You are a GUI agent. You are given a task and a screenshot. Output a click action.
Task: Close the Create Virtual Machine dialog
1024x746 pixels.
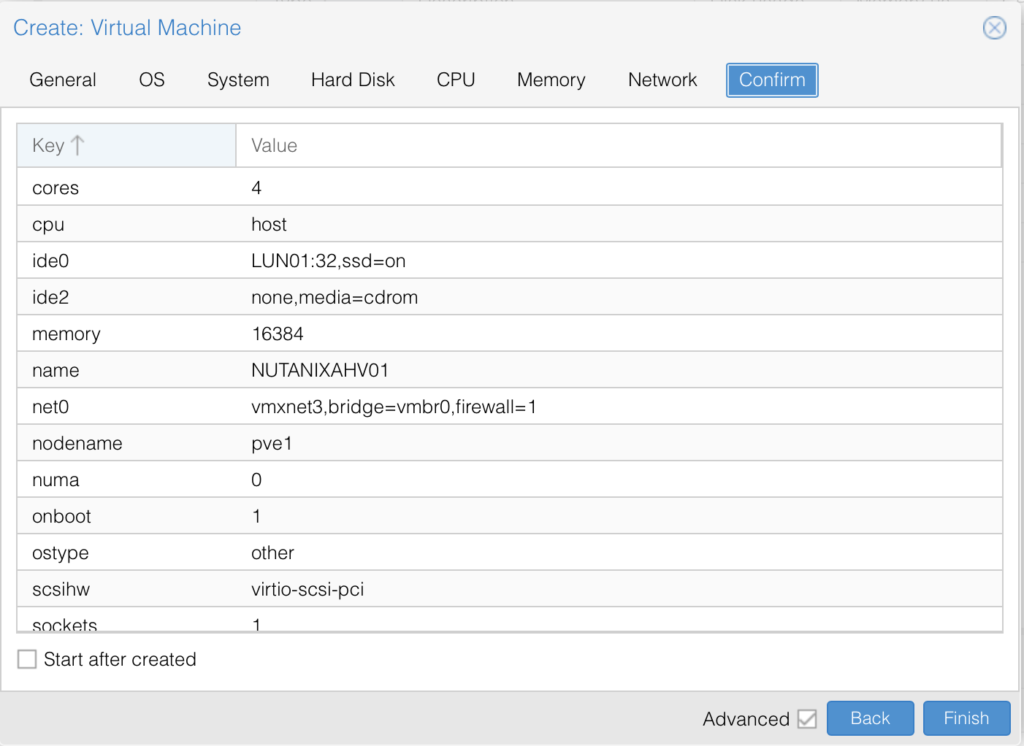994,27
